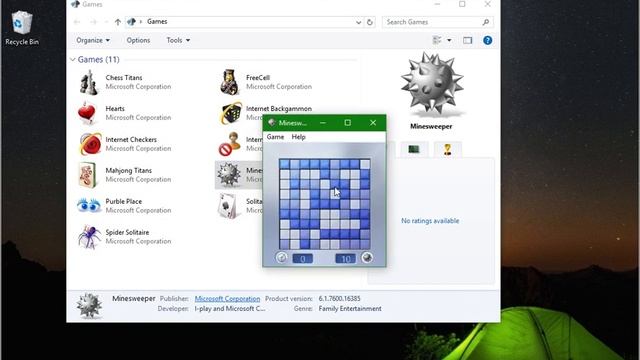Open the view options dropdown arrow
The width and height of the screenshot is (640, 360).
coord(449,40)
